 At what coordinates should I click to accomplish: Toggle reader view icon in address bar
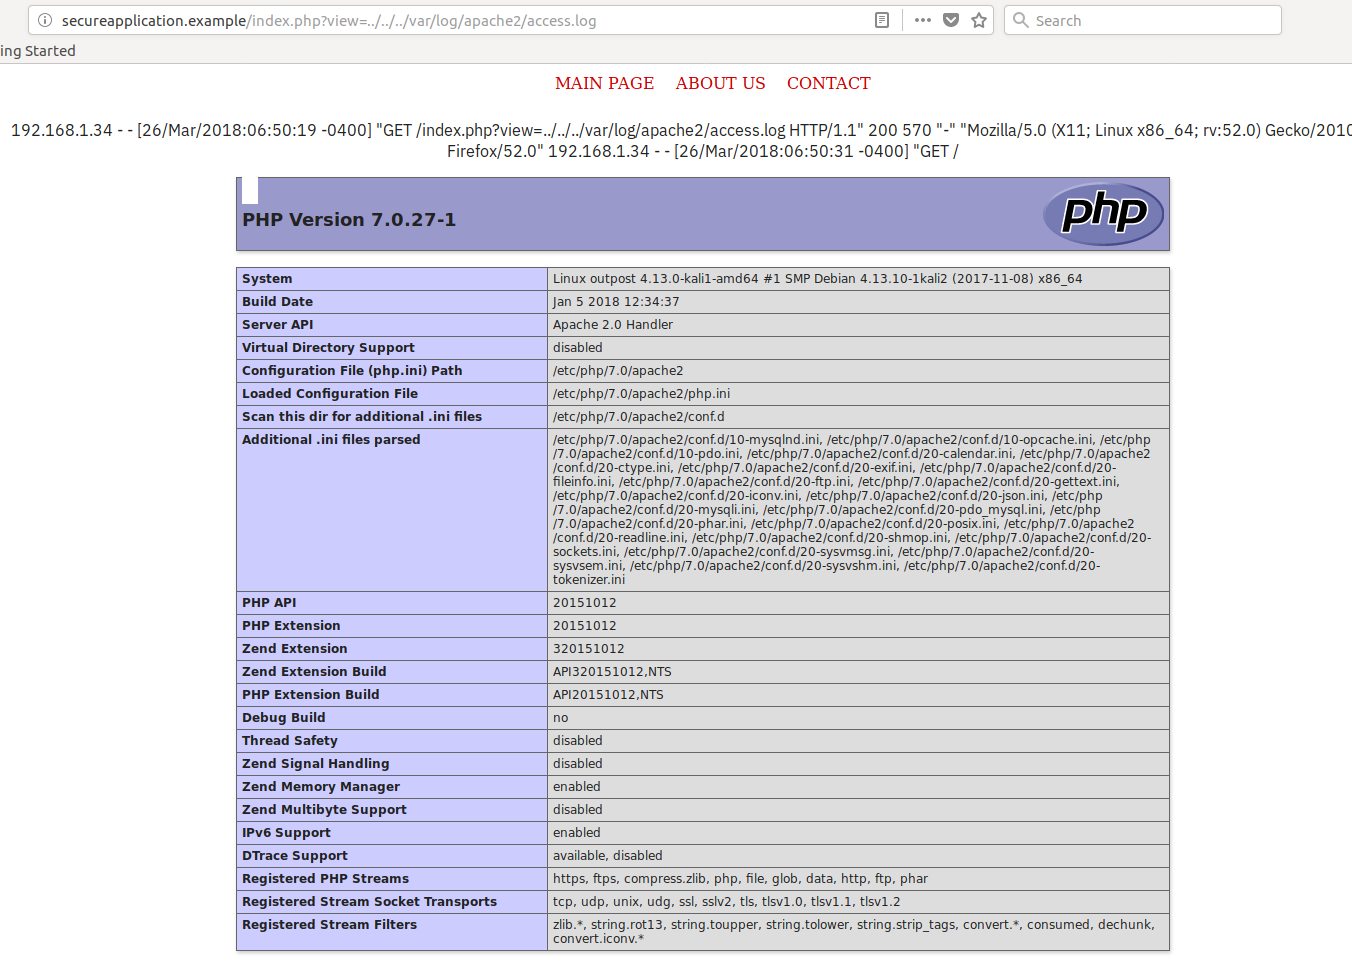(x=882, y=20)
